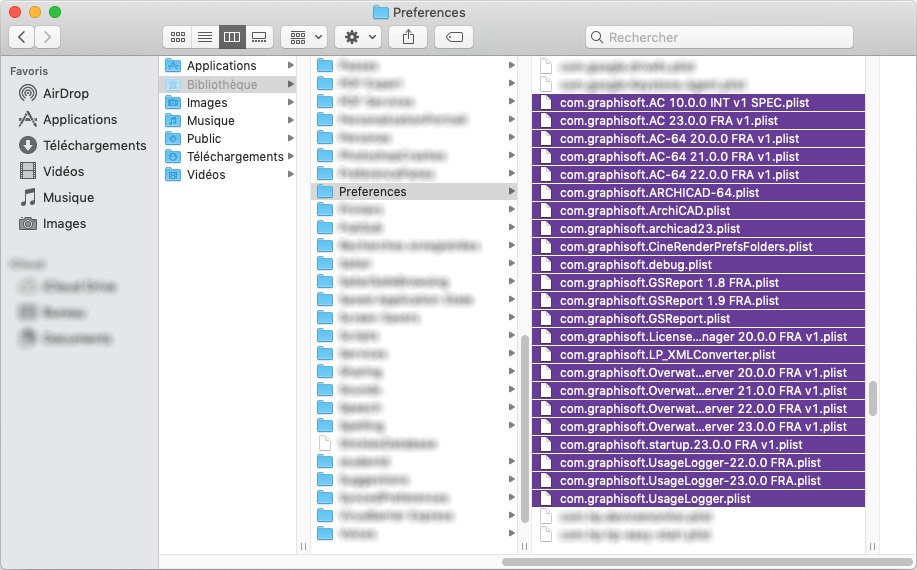The image size is (917, 570).
Task: Expand arrow next to column-one Vidéos folder
Action: point(291,174)
